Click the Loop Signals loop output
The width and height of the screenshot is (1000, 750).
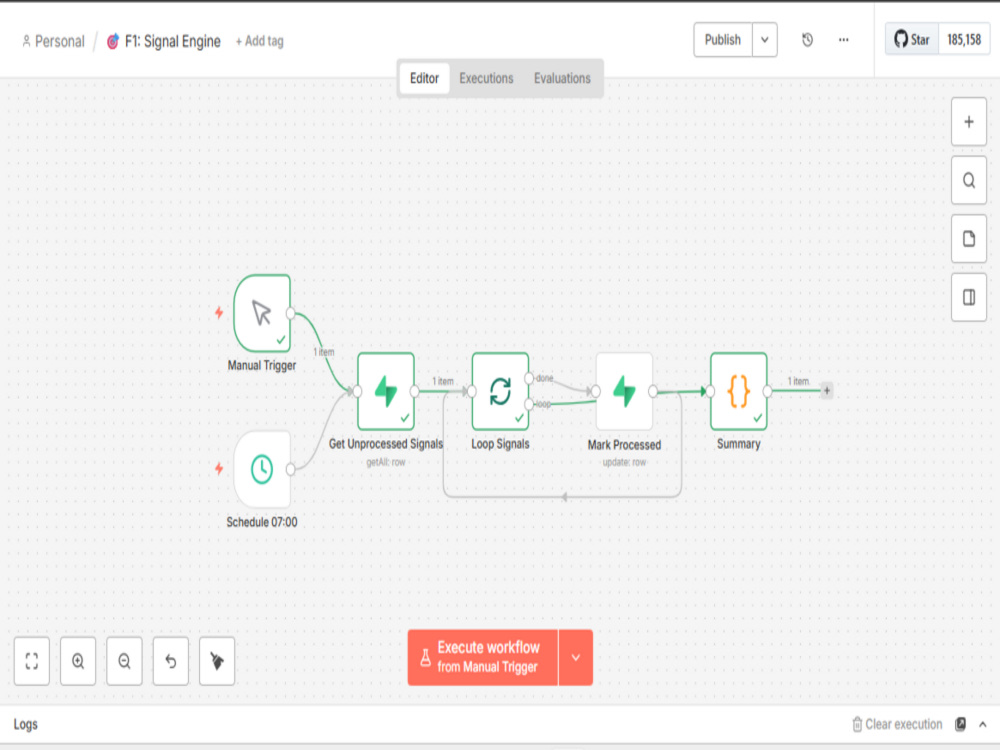pos(529,404)
